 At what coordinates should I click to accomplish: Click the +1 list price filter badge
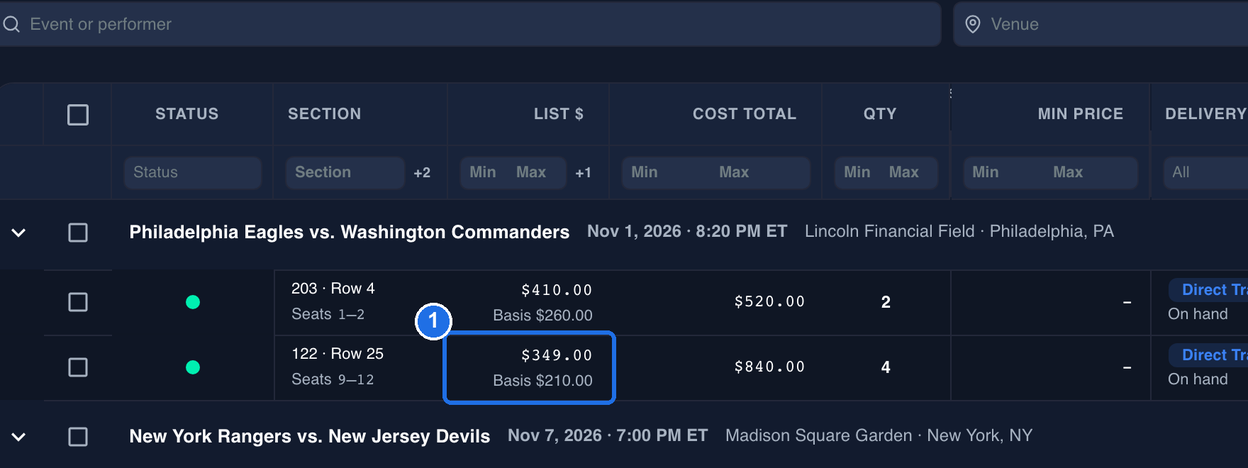point(583,173)
